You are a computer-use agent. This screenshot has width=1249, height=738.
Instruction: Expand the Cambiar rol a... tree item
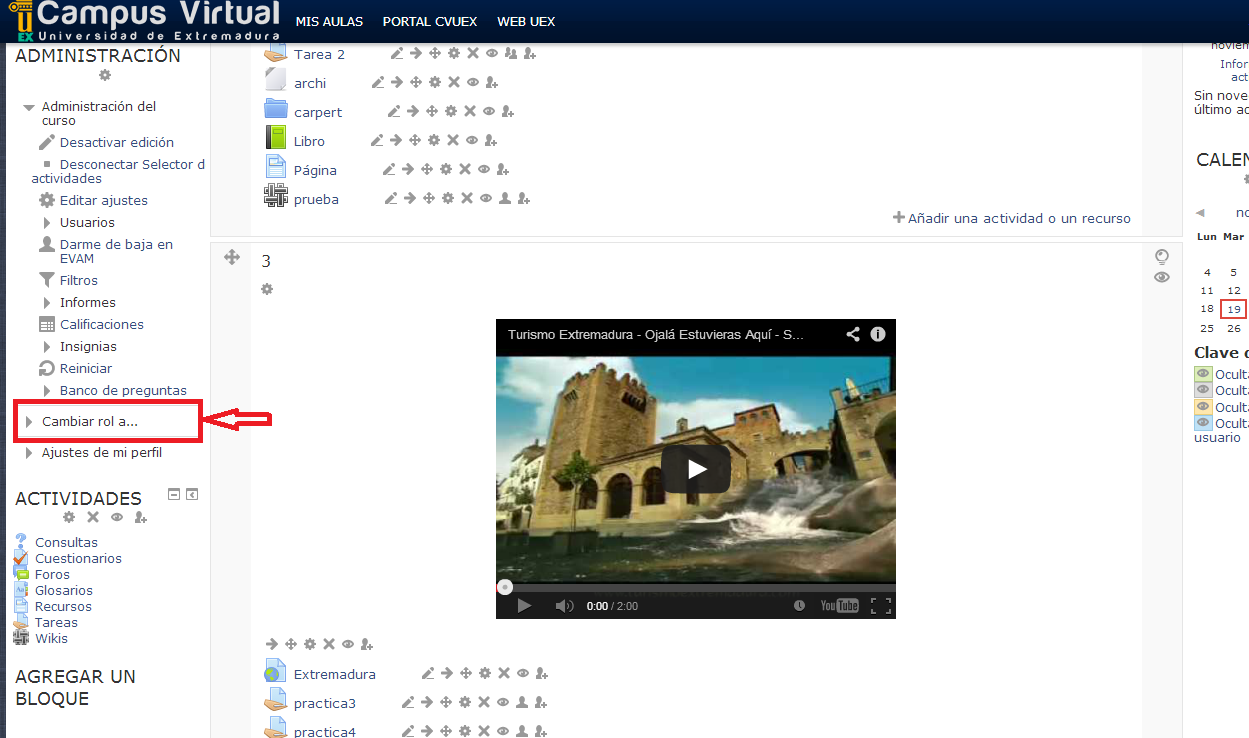(30, 422)
